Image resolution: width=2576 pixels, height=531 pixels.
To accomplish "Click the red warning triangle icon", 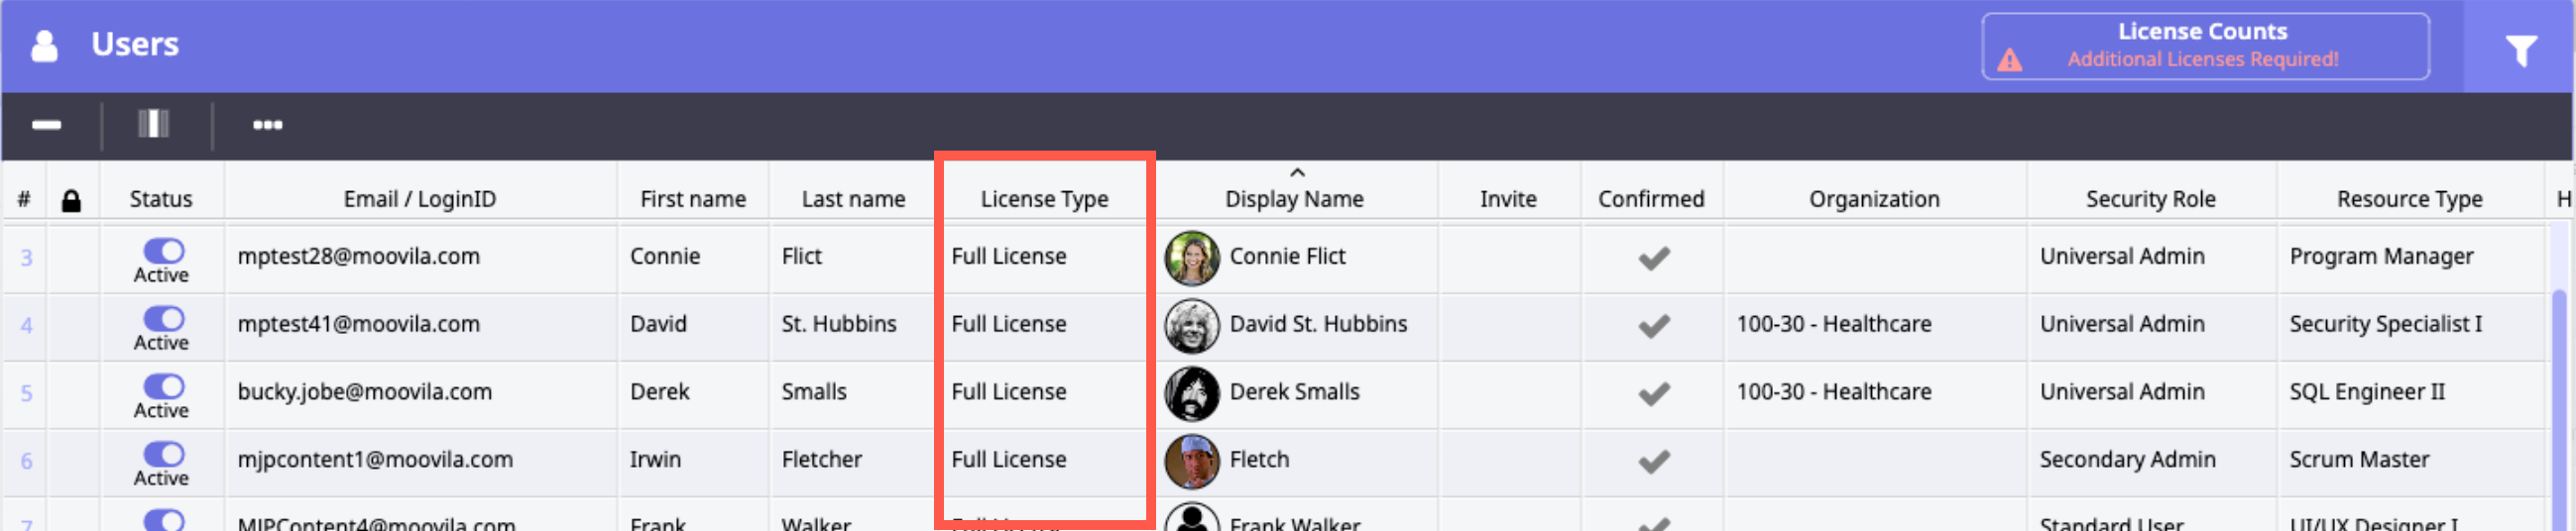I will point(2009,61).
